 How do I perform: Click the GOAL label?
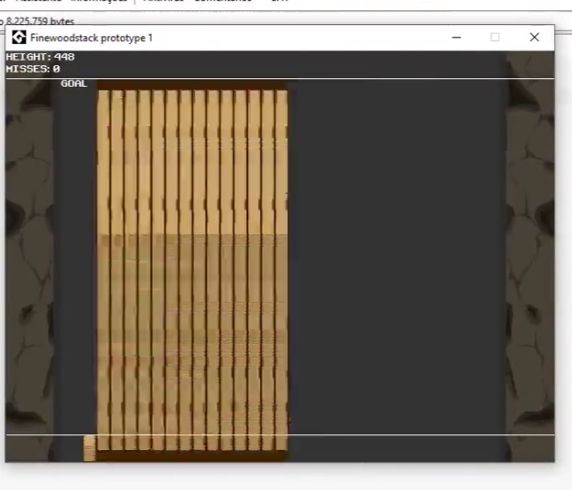pyautogui.click(x=74, y=84)
